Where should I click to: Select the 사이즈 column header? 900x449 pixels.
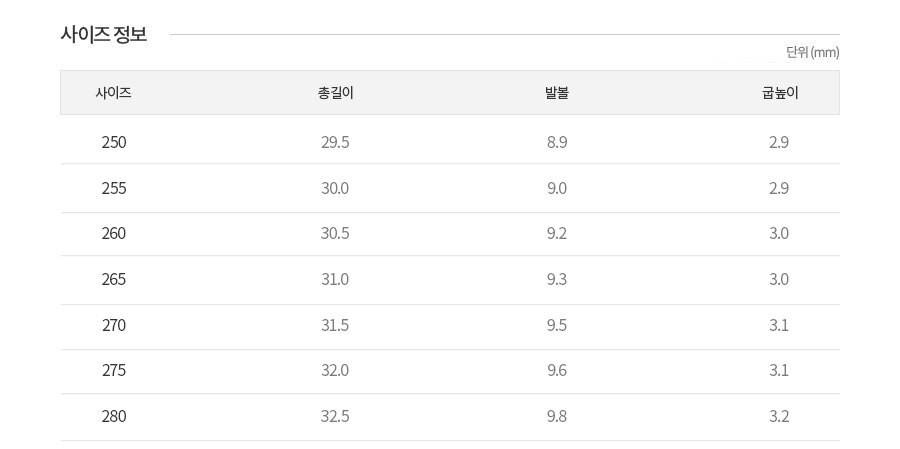tap(114, 93)
